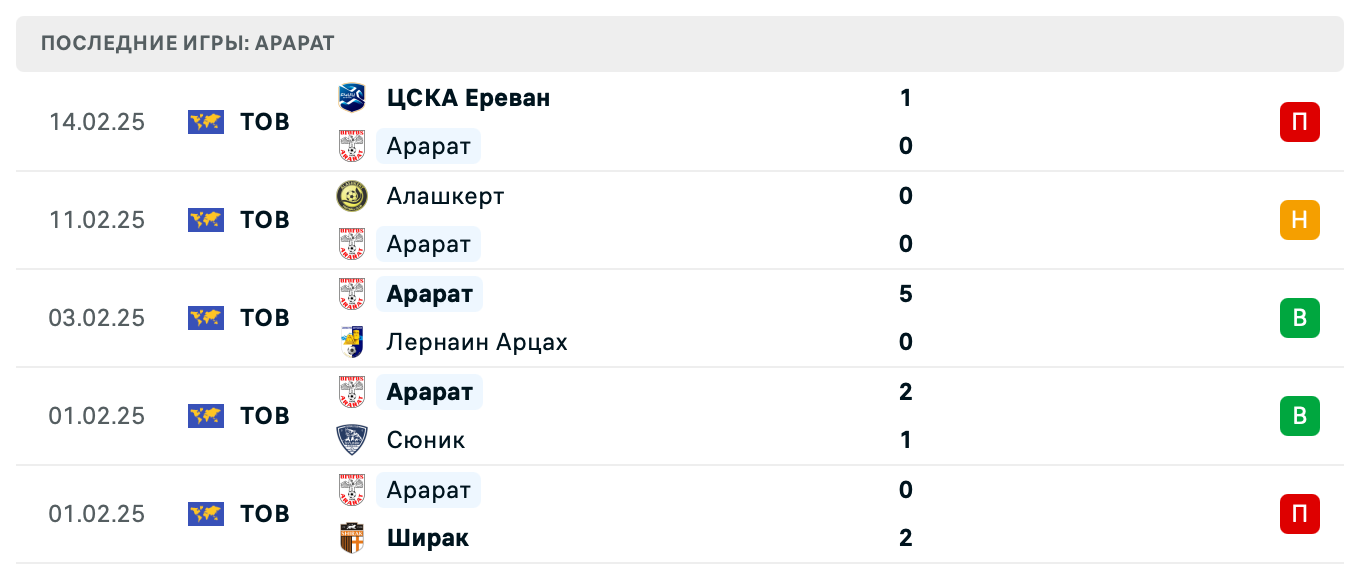Click the highlighted Арарат name in the Сюник match
The height and width of the screenshot is (576, 1362).
pyautogui.click(x=429, y=391)
